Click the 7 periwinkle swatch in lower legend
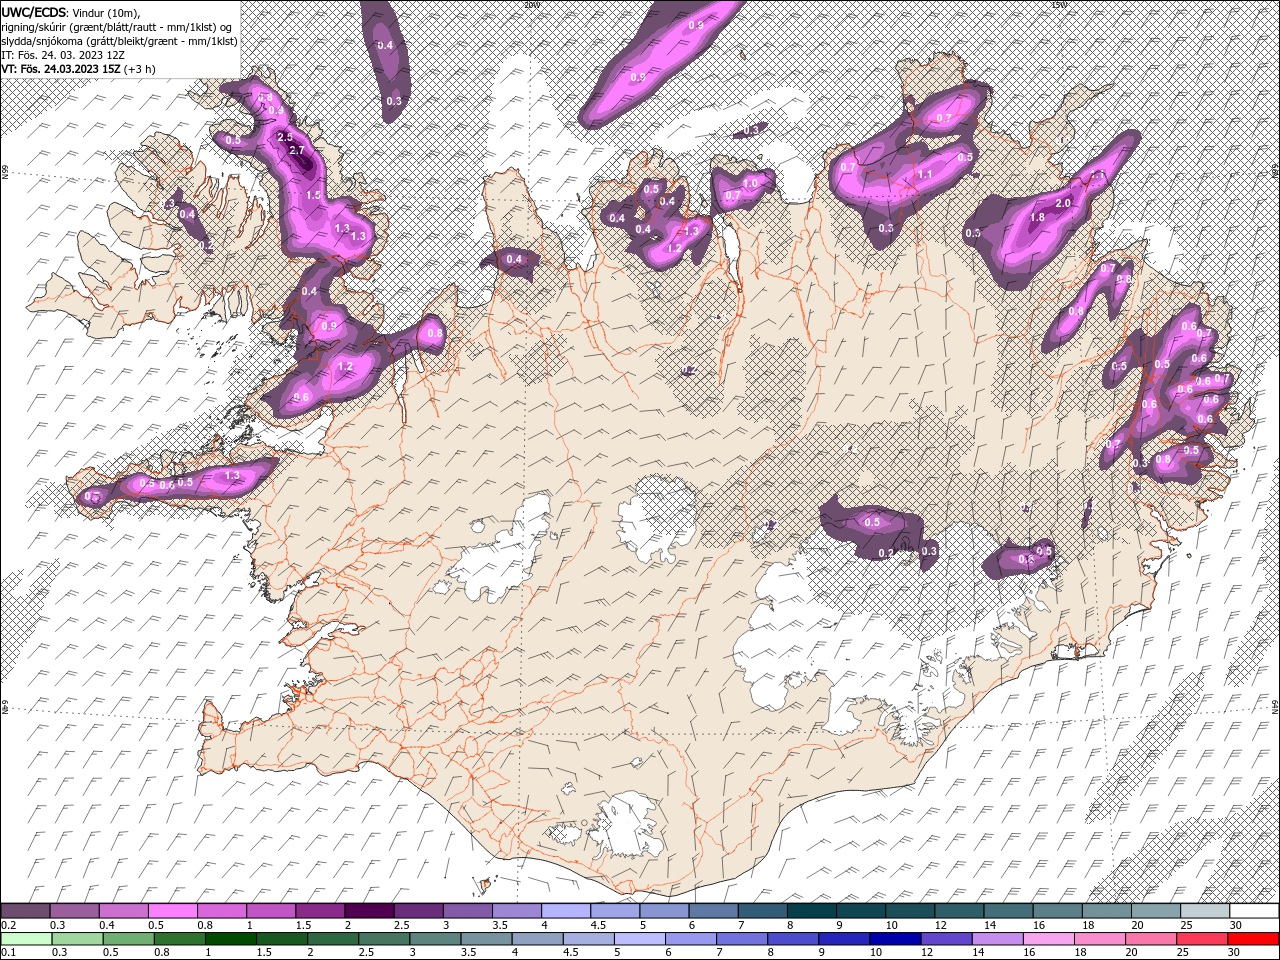 pyautogui.click(x=740, y=938)
